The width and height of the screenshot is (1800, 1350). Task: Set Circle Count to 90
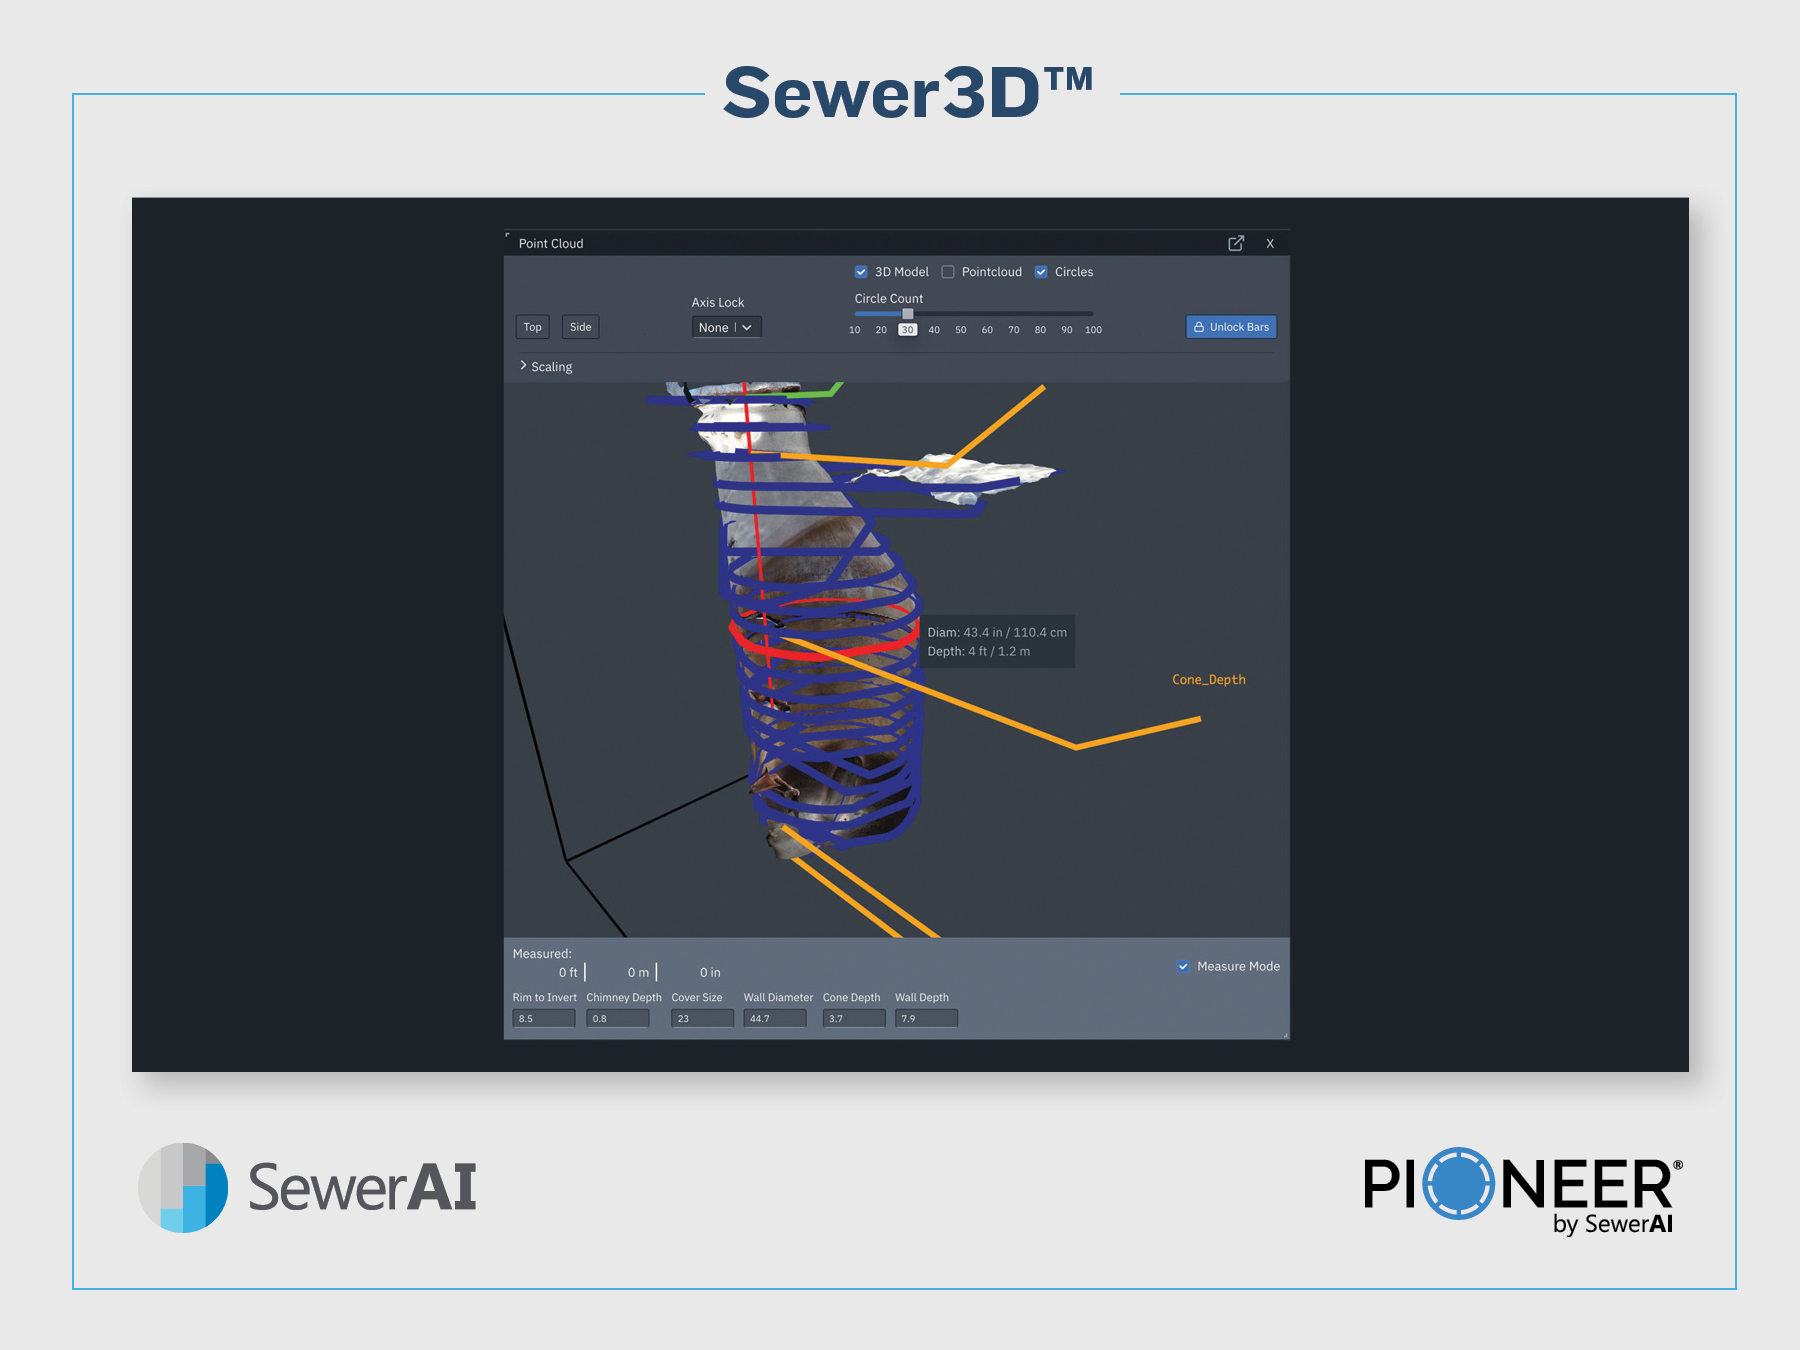click(1067, 330)
